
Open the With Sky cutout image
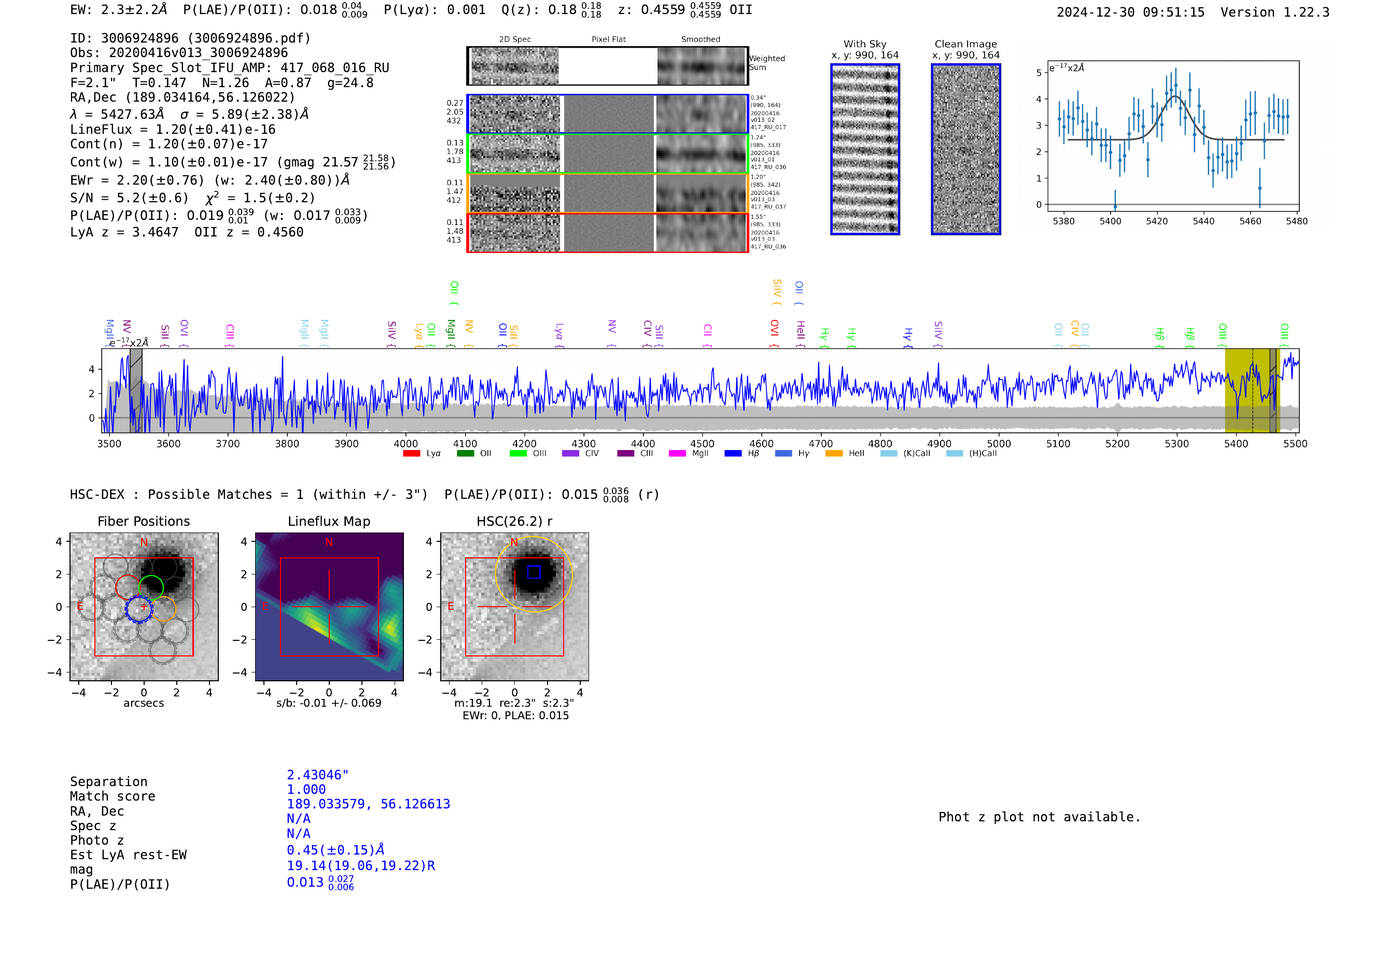tap(865, 149)
